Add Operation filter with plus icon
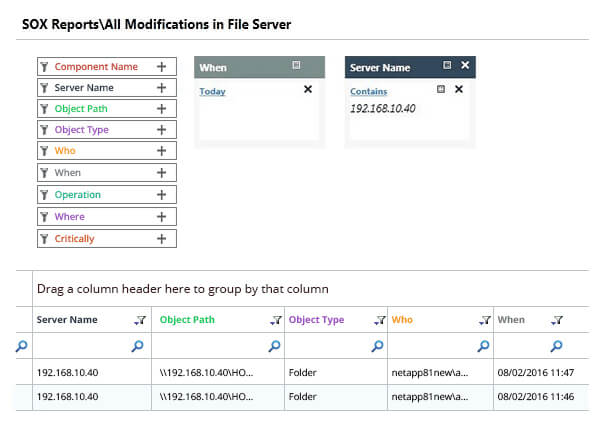Image resolution: width=612 pixels, height=430 pixels. (162, 195)
